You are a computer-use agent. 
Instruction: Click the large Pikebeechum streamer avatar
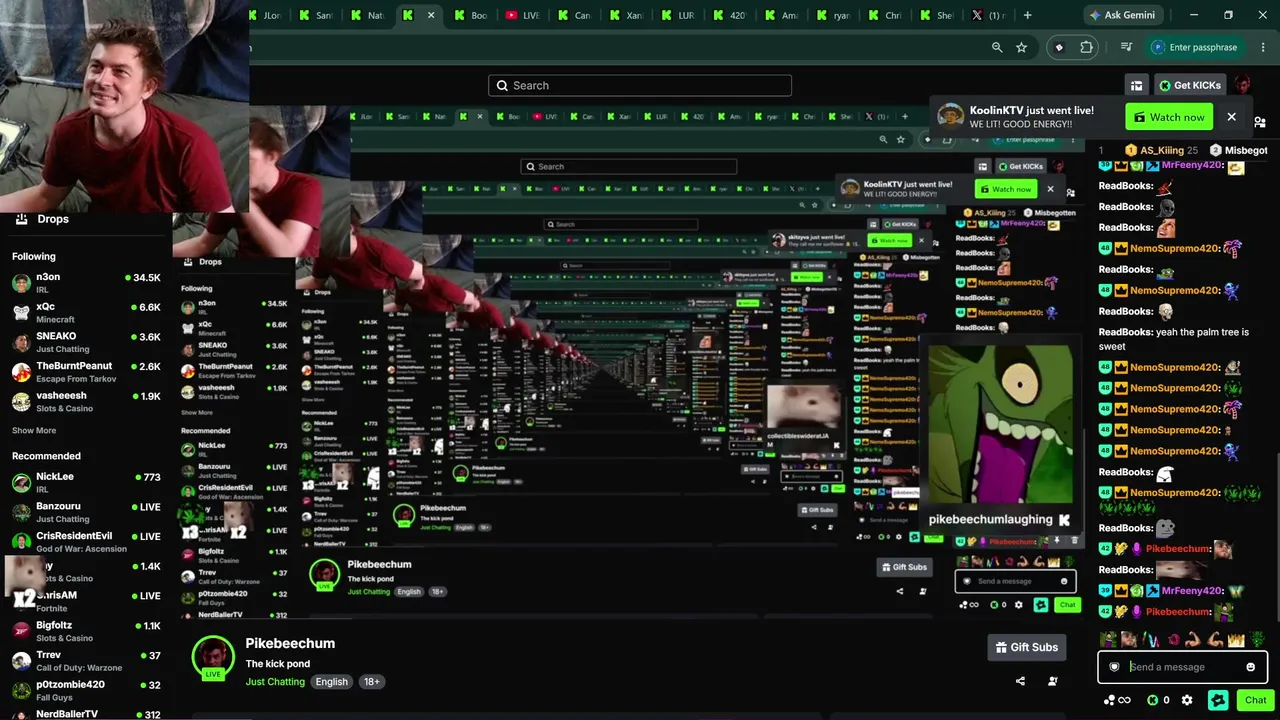pos(212,656)
